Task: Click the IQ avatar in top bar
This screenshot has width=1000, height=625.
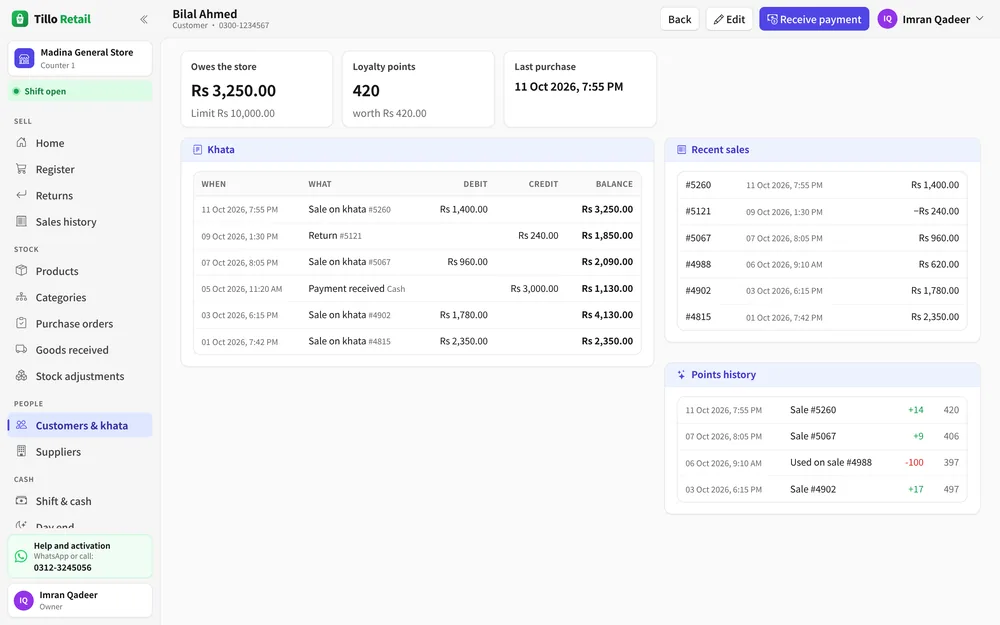Action: 887,19
